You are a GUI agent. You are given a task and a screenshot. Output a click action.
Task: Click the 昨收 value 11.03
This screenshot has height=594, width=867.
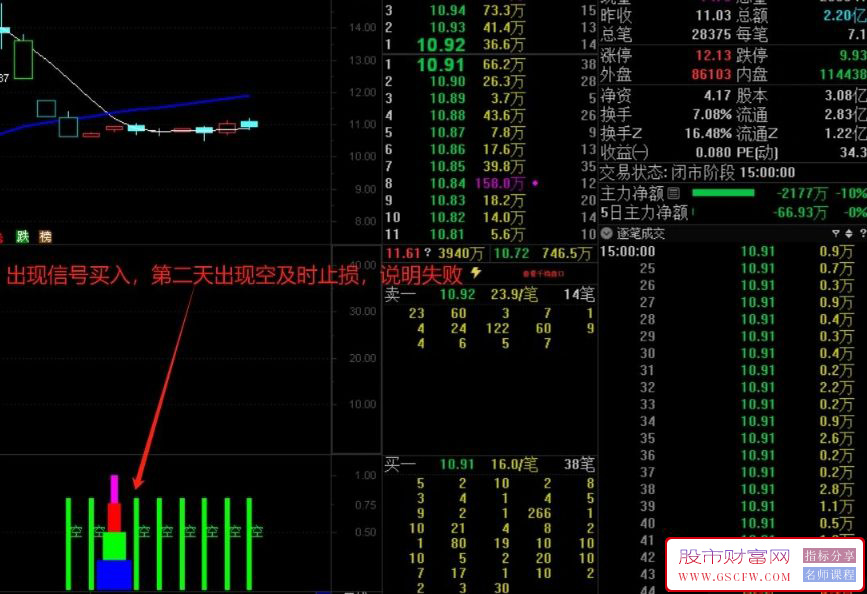pyautogui.click(x=713, y=15)
